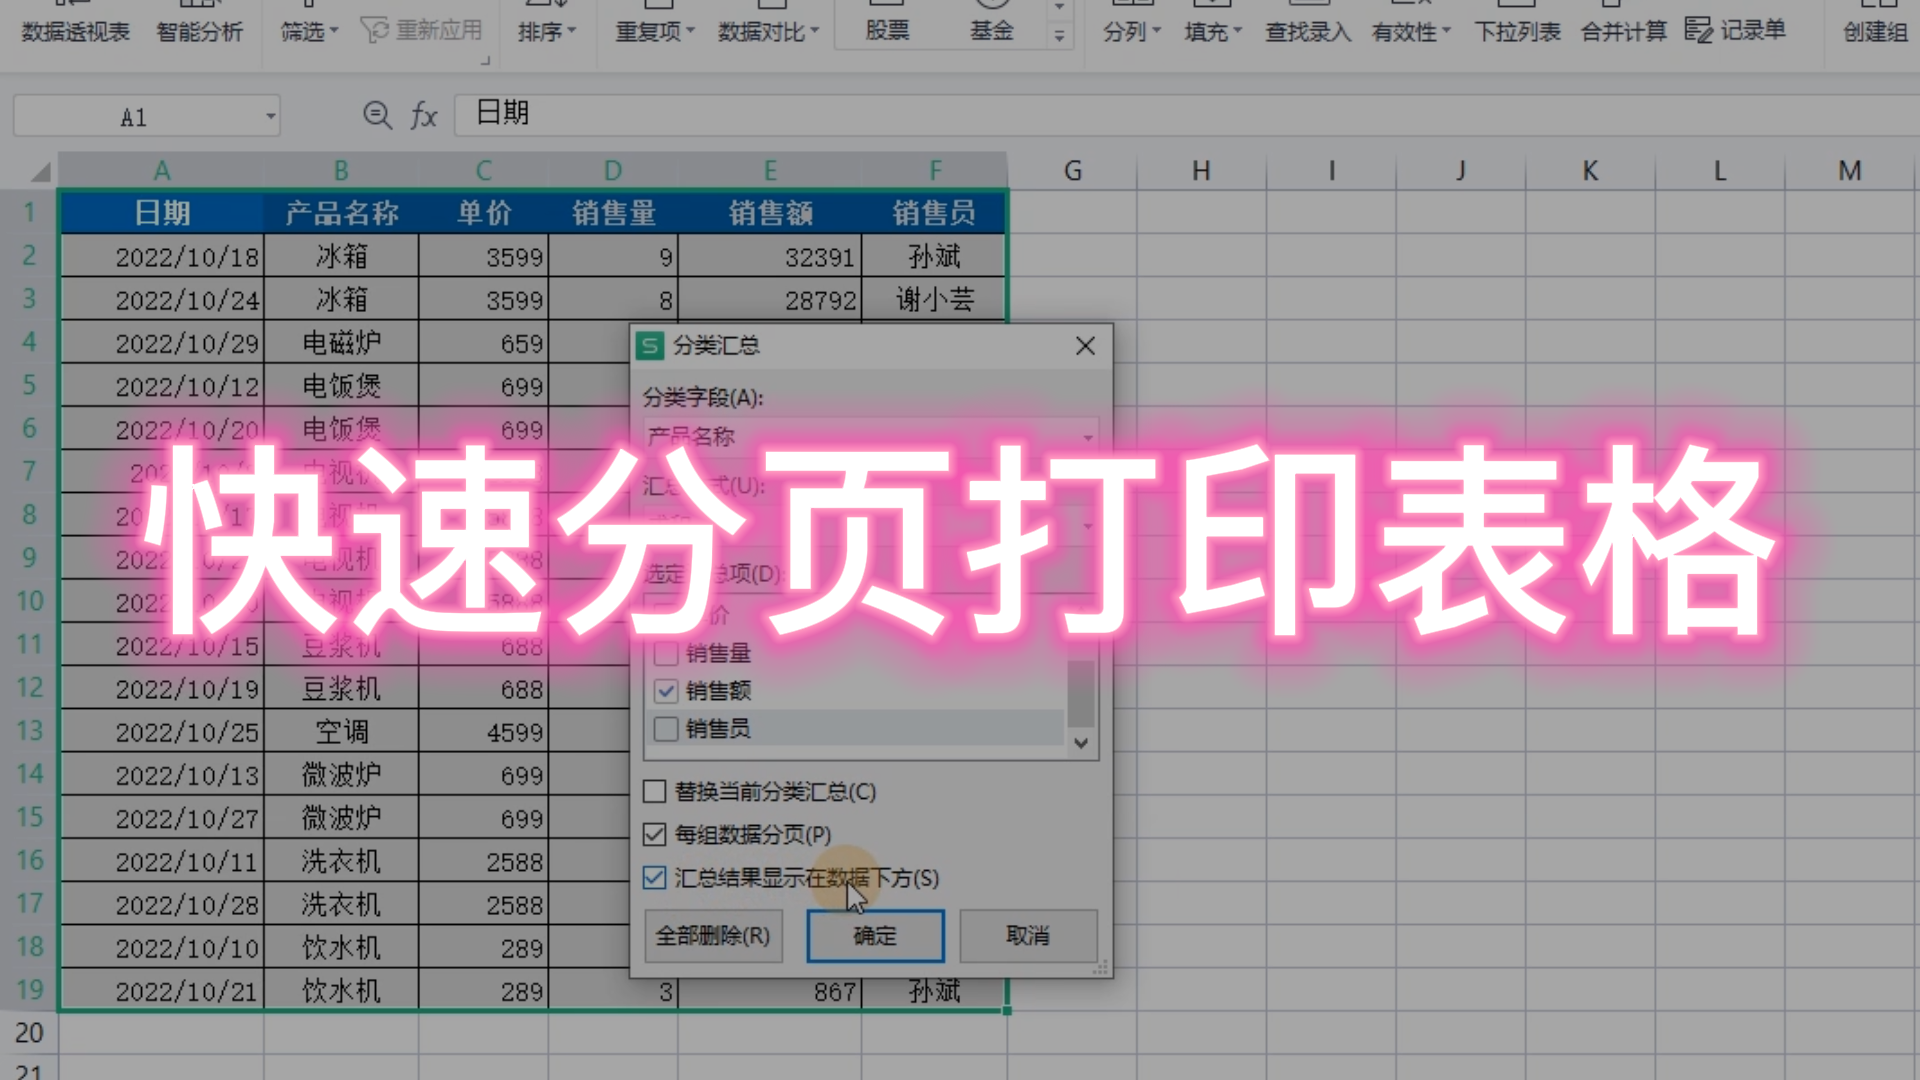Click cell with date 2022/10/21
The image size is (1920, 1080).
tap(162, 991)
